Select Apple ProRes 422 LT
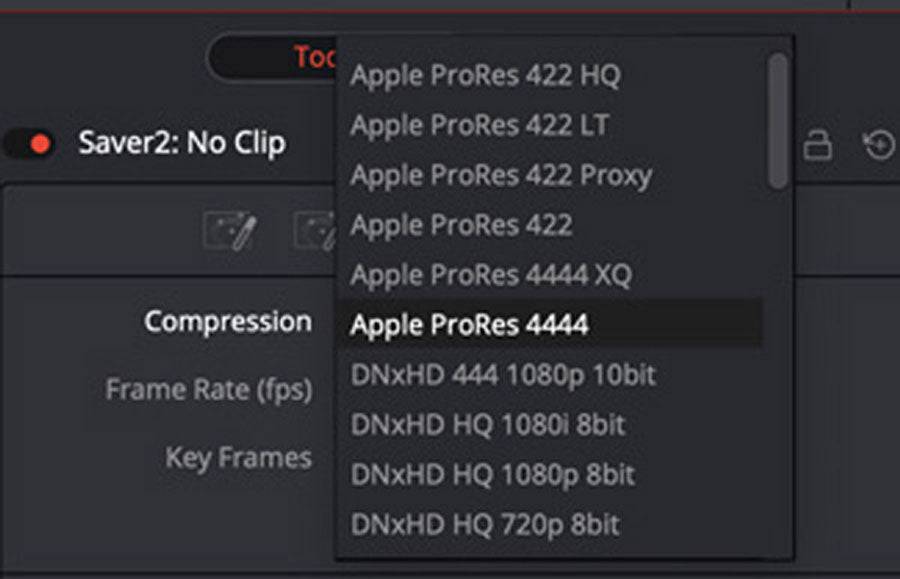This screenshot has width=900, height=579. [480, 125]
